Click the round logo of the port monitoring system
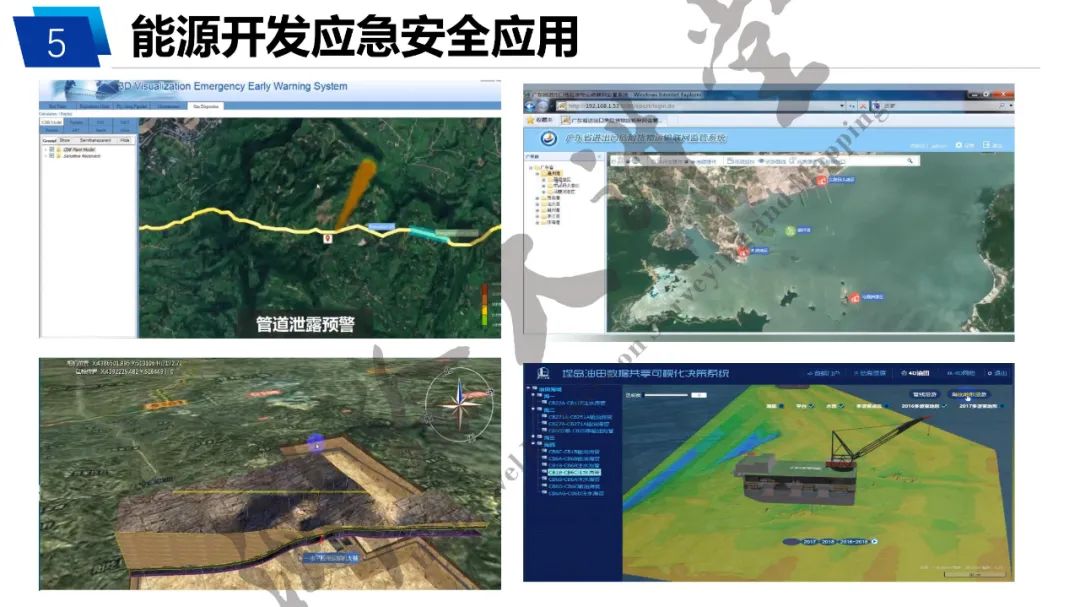 coord(547,138)
